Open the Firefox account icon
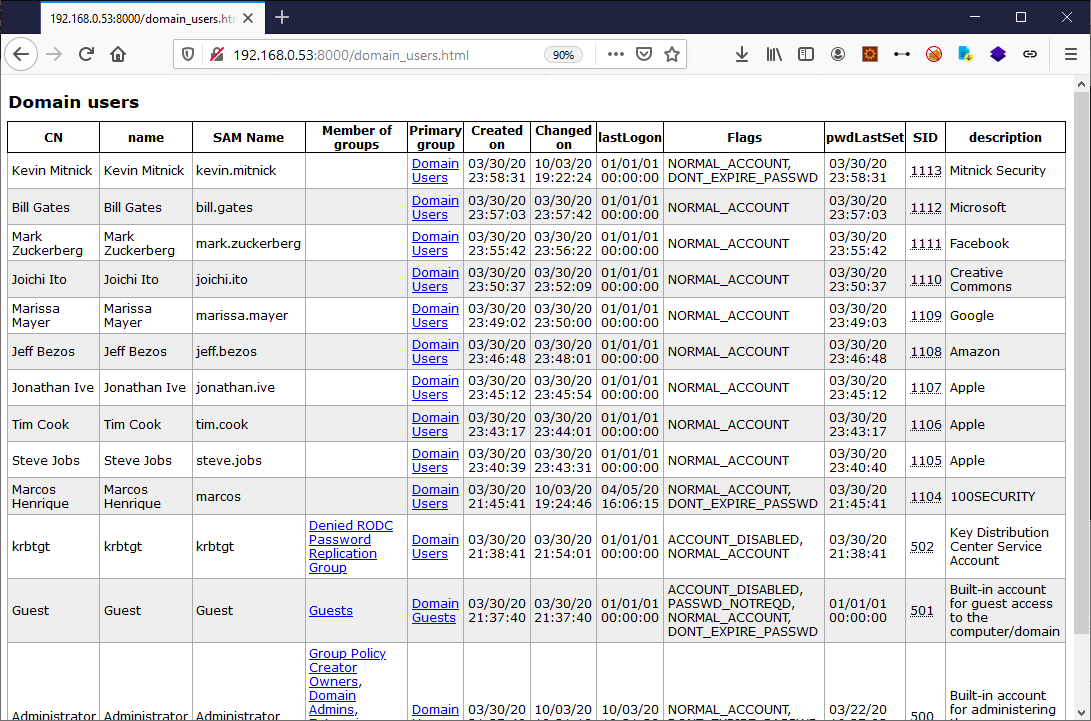 pyautogui.click(x=838, y=55)
